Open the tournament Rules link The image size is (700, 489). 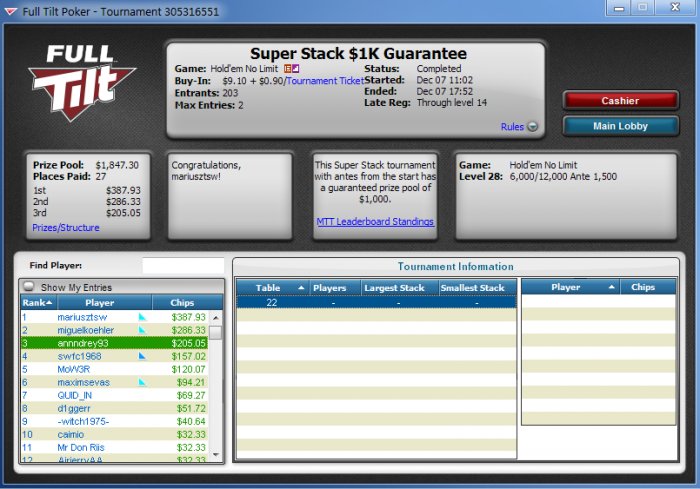coord(512,127)
